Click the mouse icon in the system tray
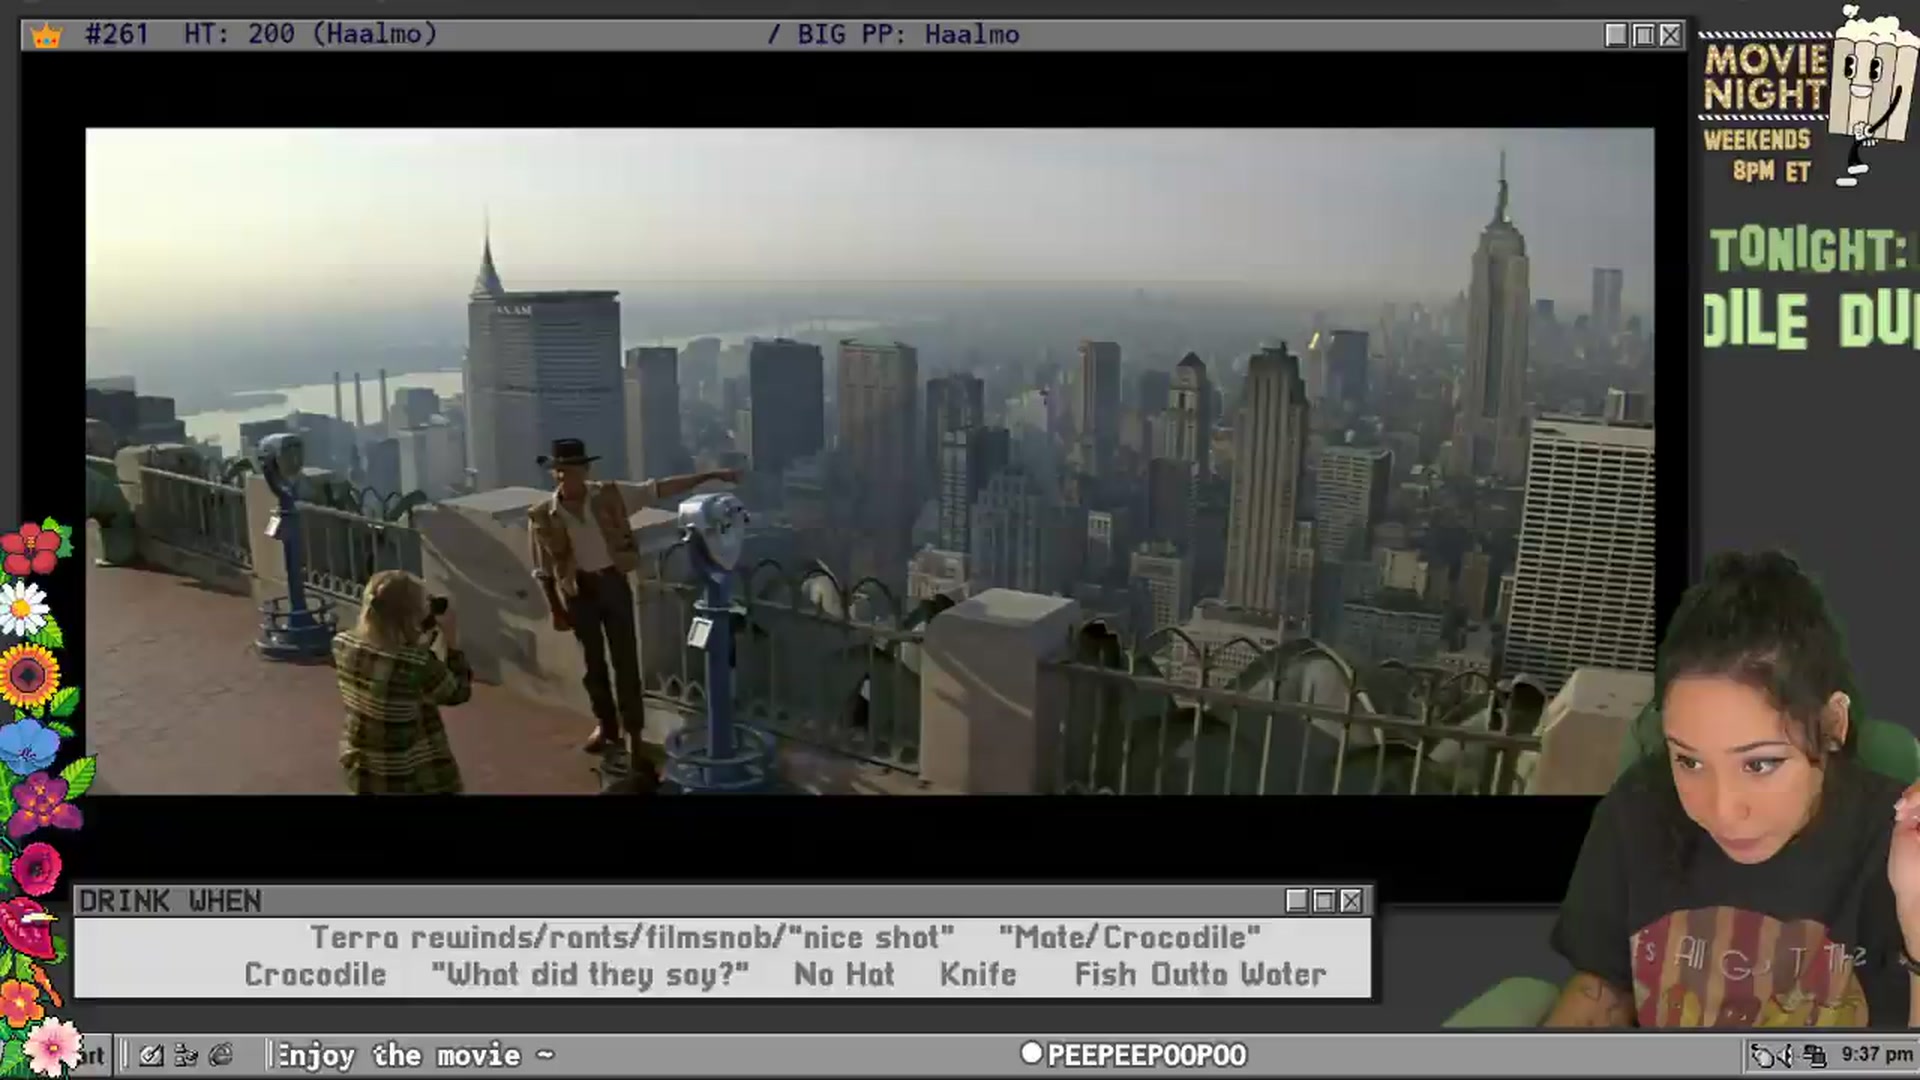The image size is (1920, 1080). [x=1762, y=1055]
